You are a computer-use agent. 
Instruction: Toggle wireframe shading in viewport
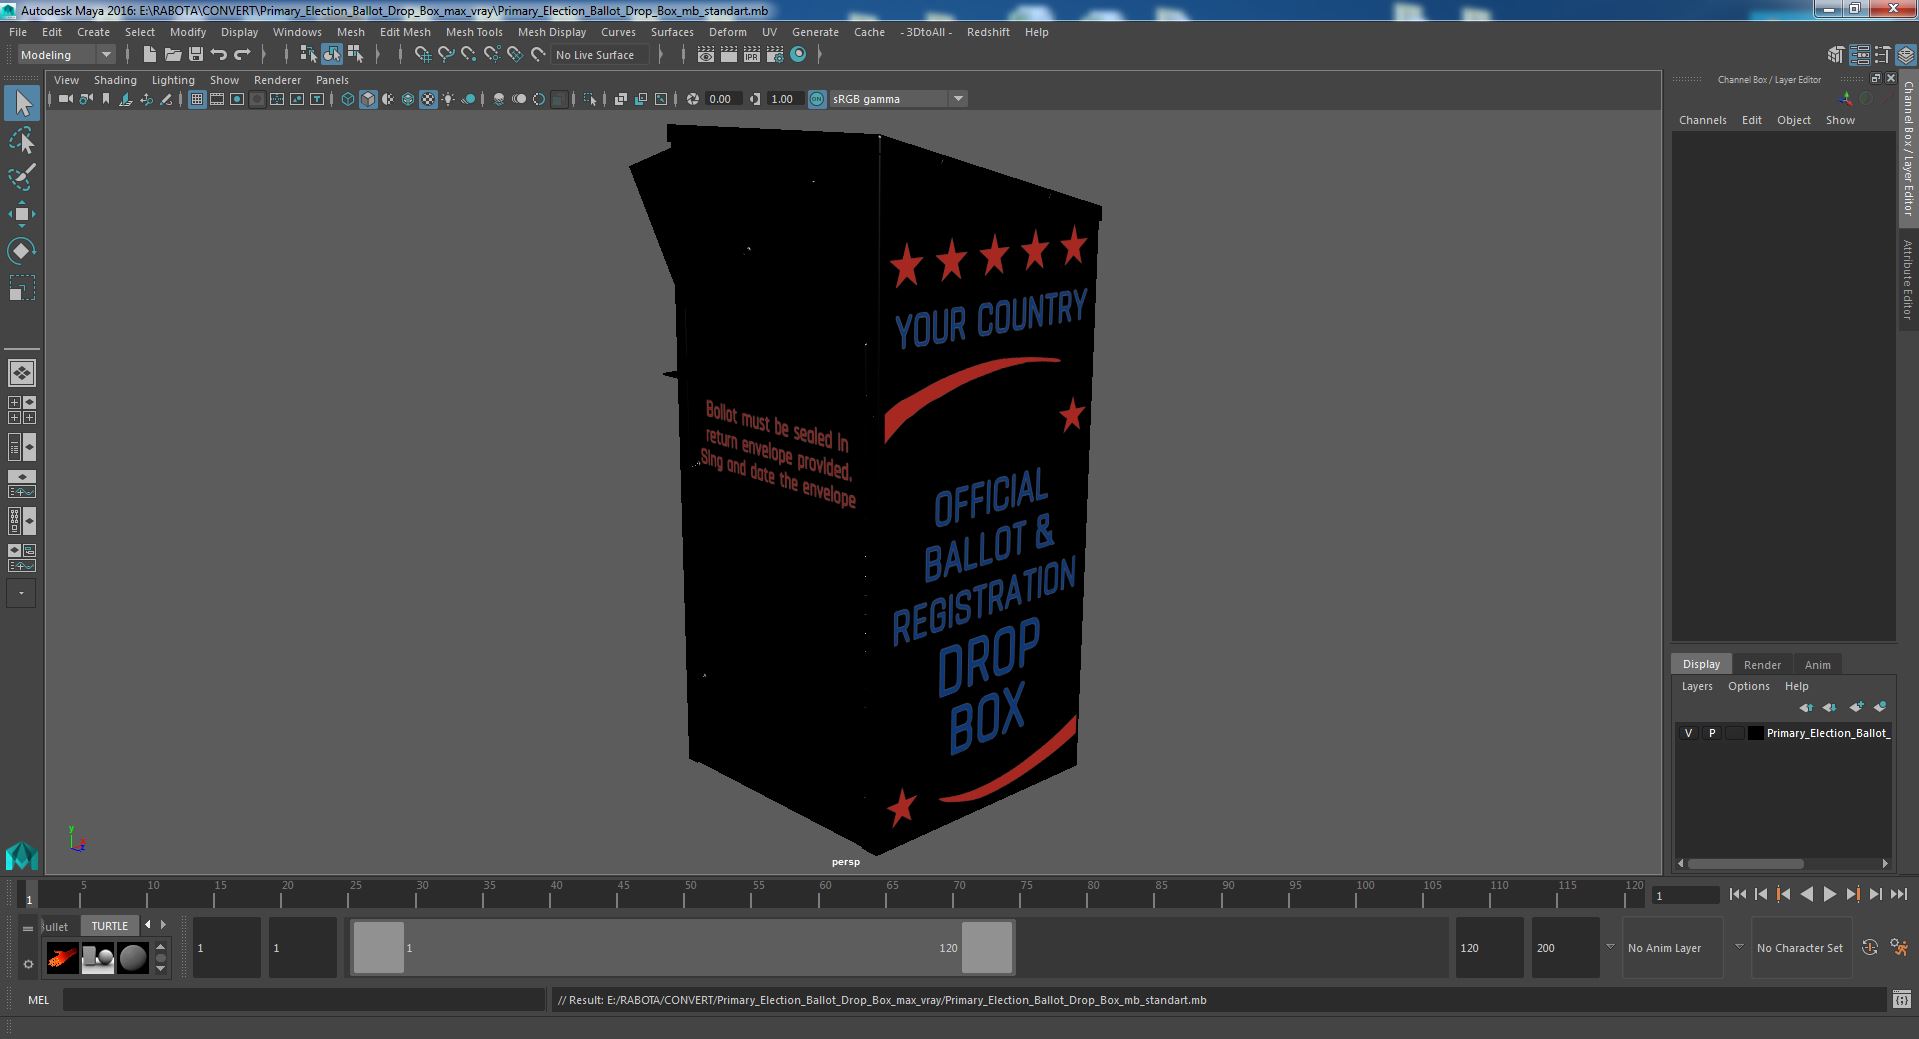[348, 99]
